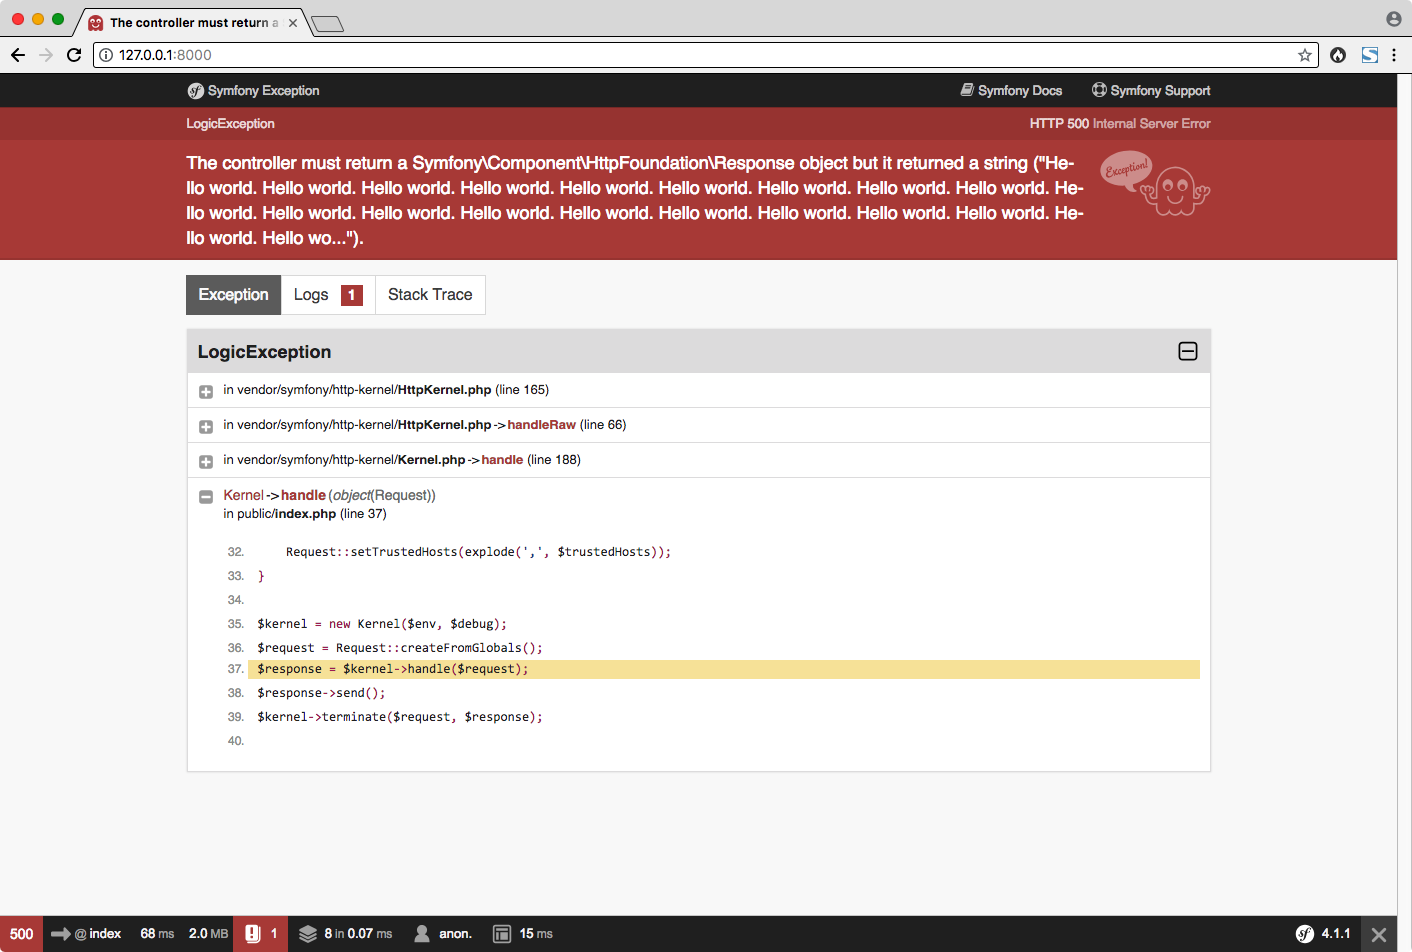Click the cache layers icon in debug toolbar
Viewport: 1412px width, 952px height.
(308, 934)
